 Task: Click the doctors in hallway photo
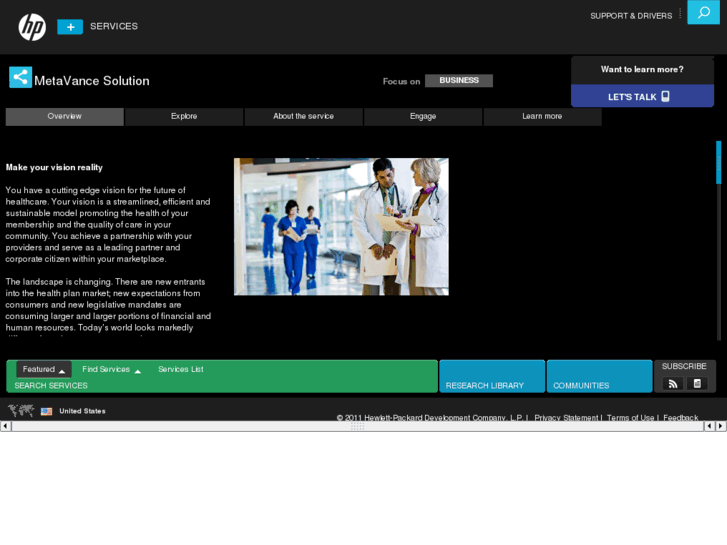click(341, 226)
